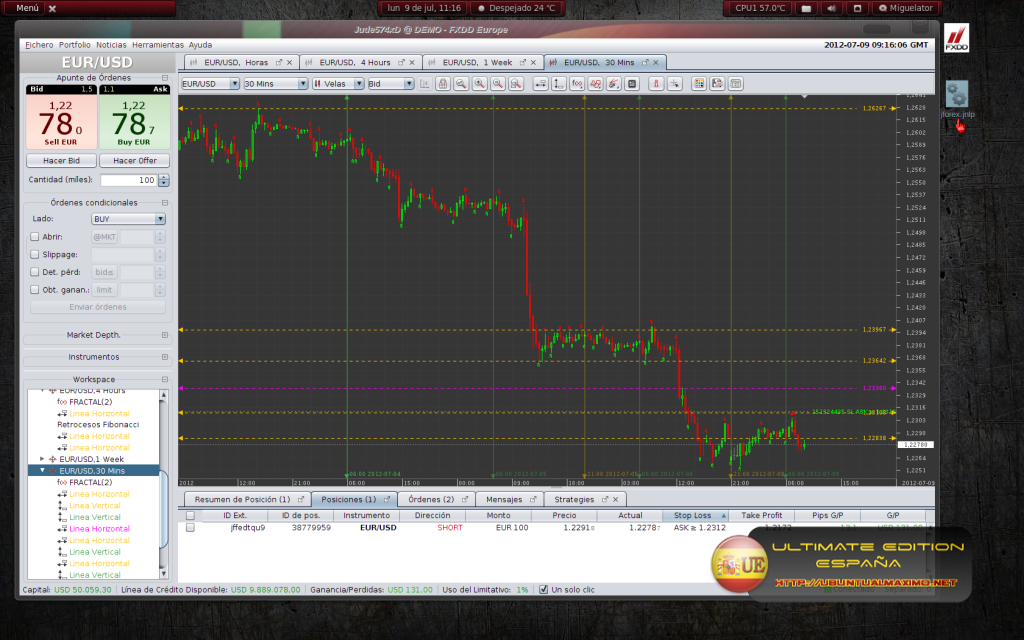Click the Cantidad stepper arrows

pyautogui.click(x=164, y=180)
